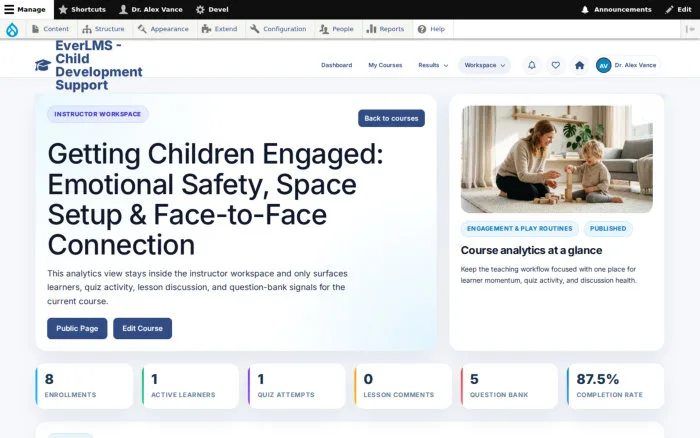Click the Engagement & Play Routines tag

520,229
